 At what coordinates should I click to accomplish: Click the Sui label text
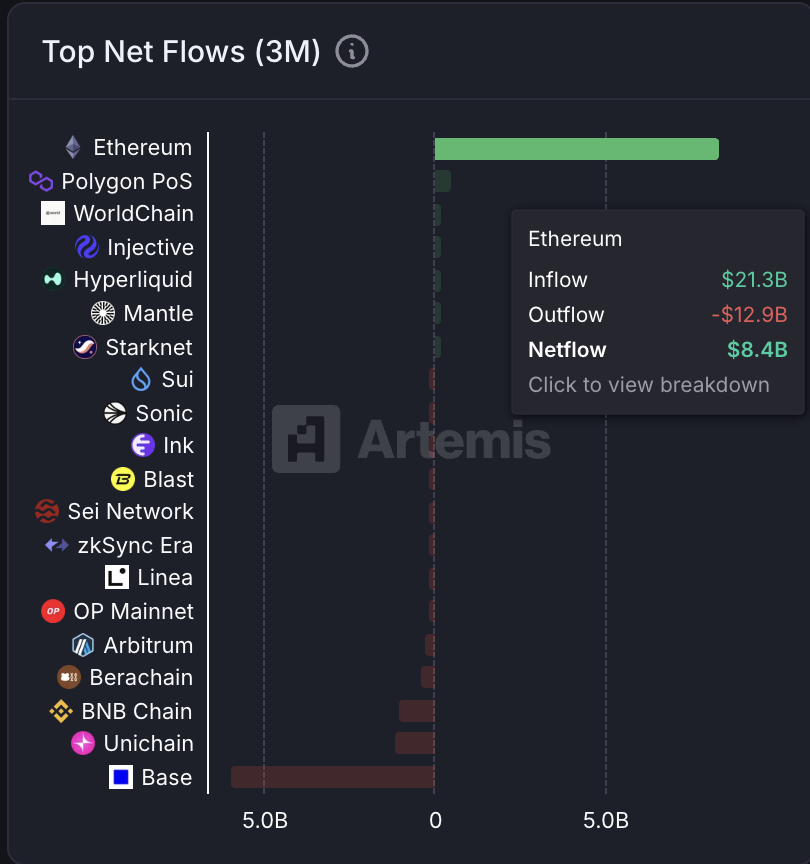(x=177, y=379)
